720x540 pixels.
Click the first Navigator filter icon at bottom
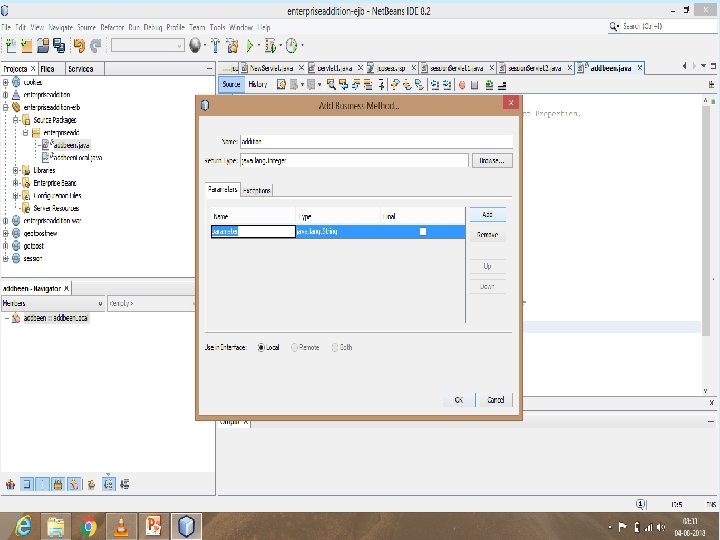pos(10,484)
